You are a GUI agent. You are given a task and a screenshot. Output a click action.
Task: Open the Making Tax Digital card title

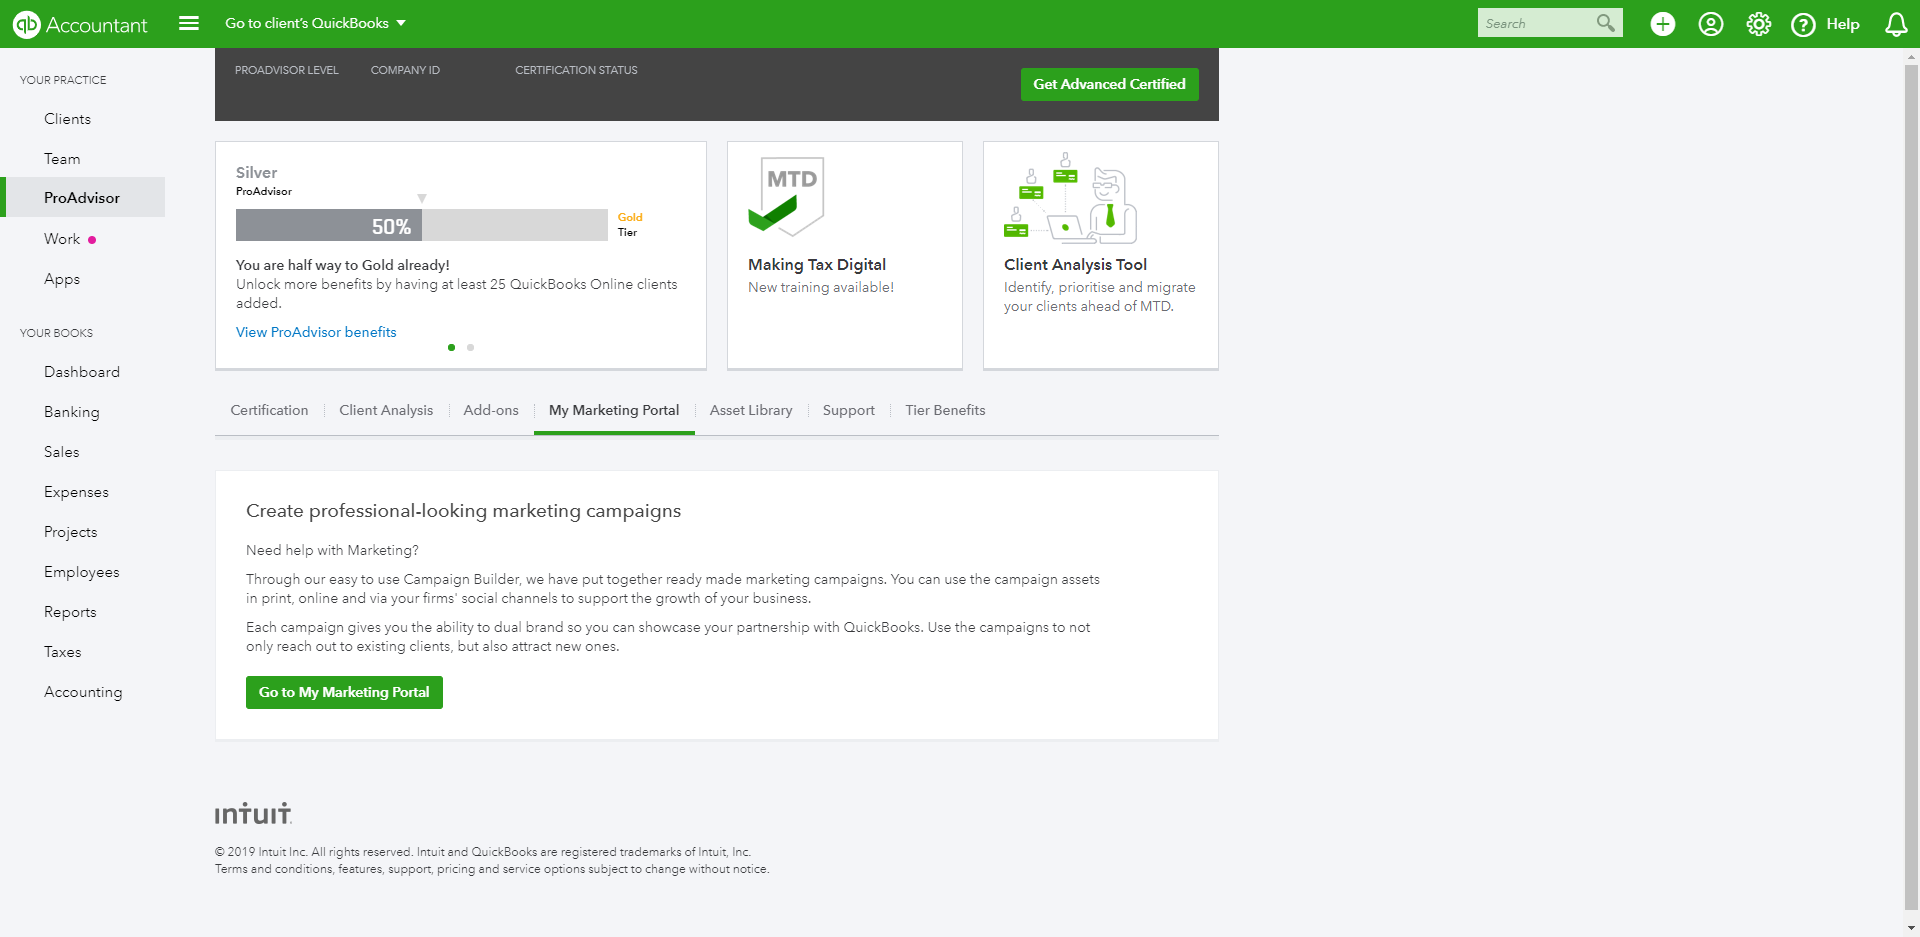point(817,264)
